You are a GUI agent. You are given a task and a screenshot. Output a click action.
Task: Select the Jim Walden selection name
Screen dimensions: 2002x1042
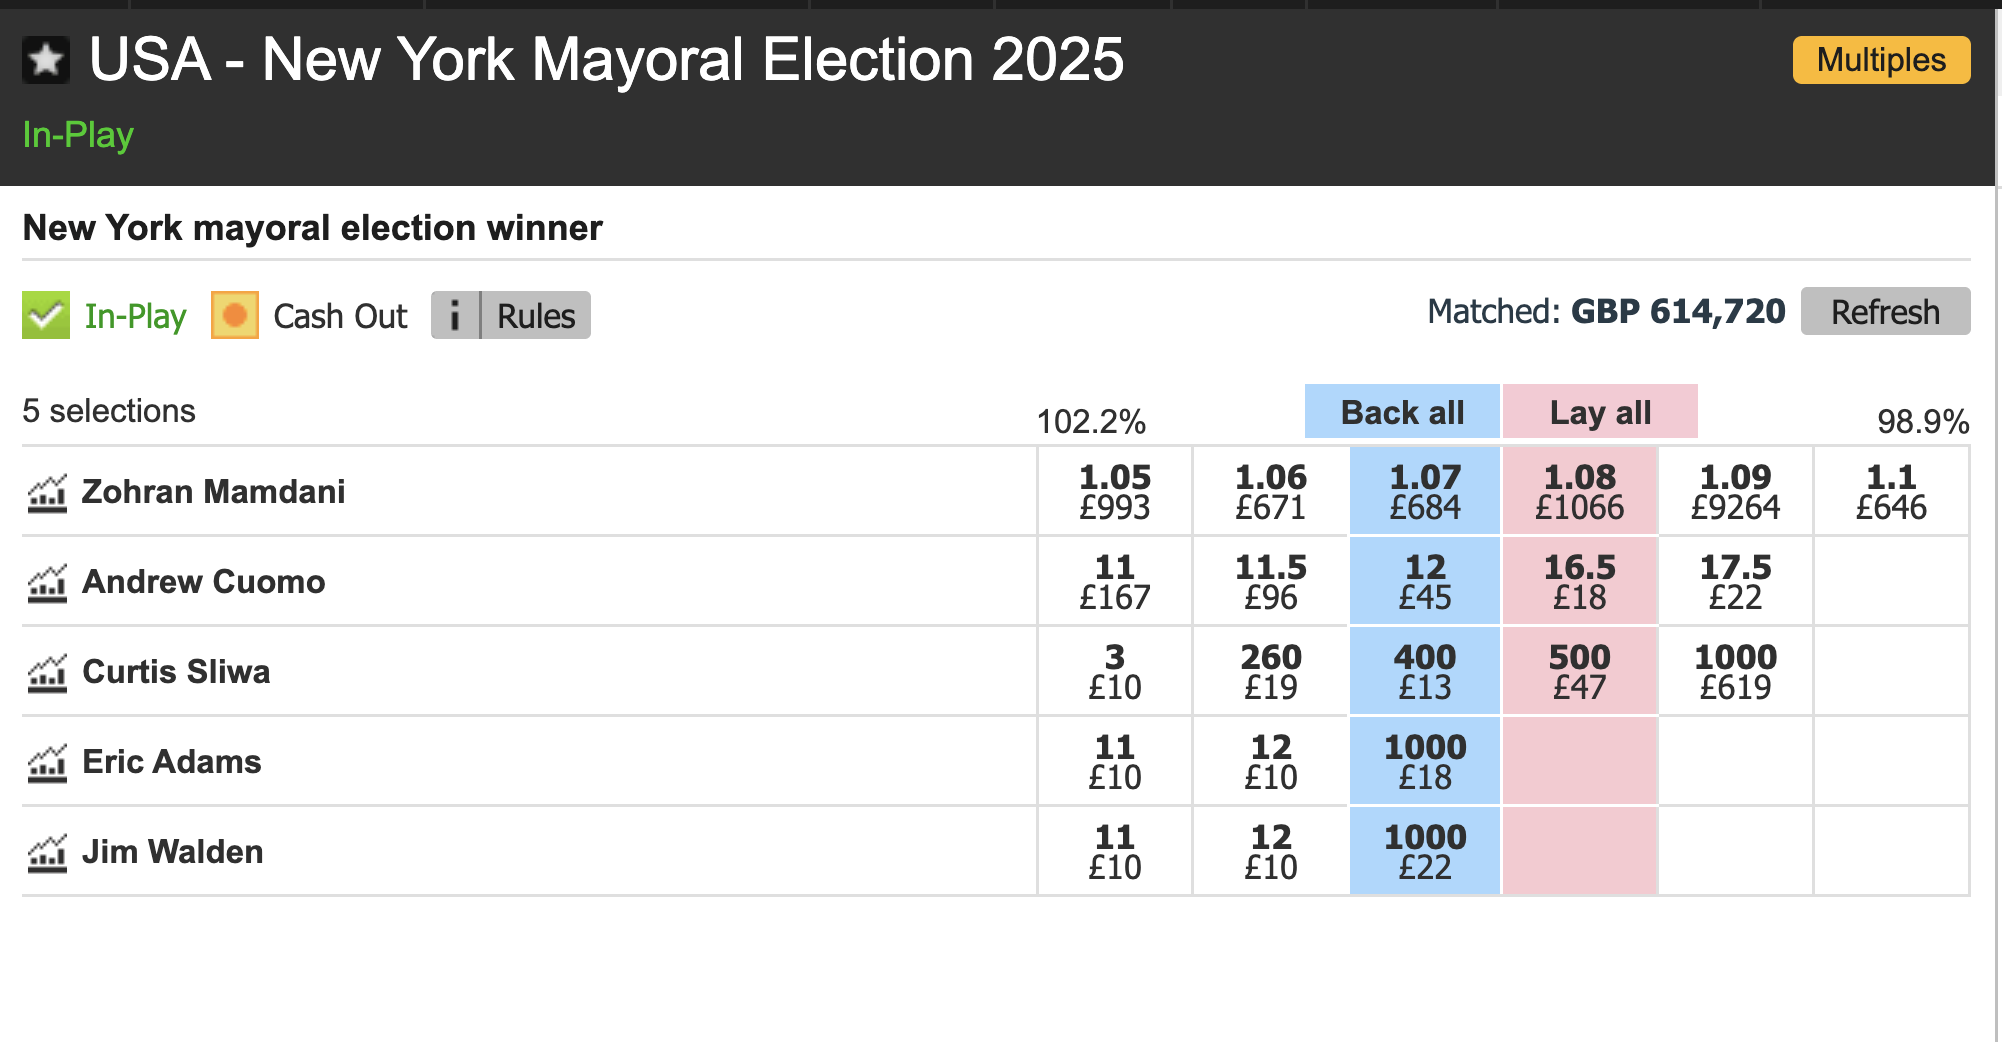tap(172, 852)
